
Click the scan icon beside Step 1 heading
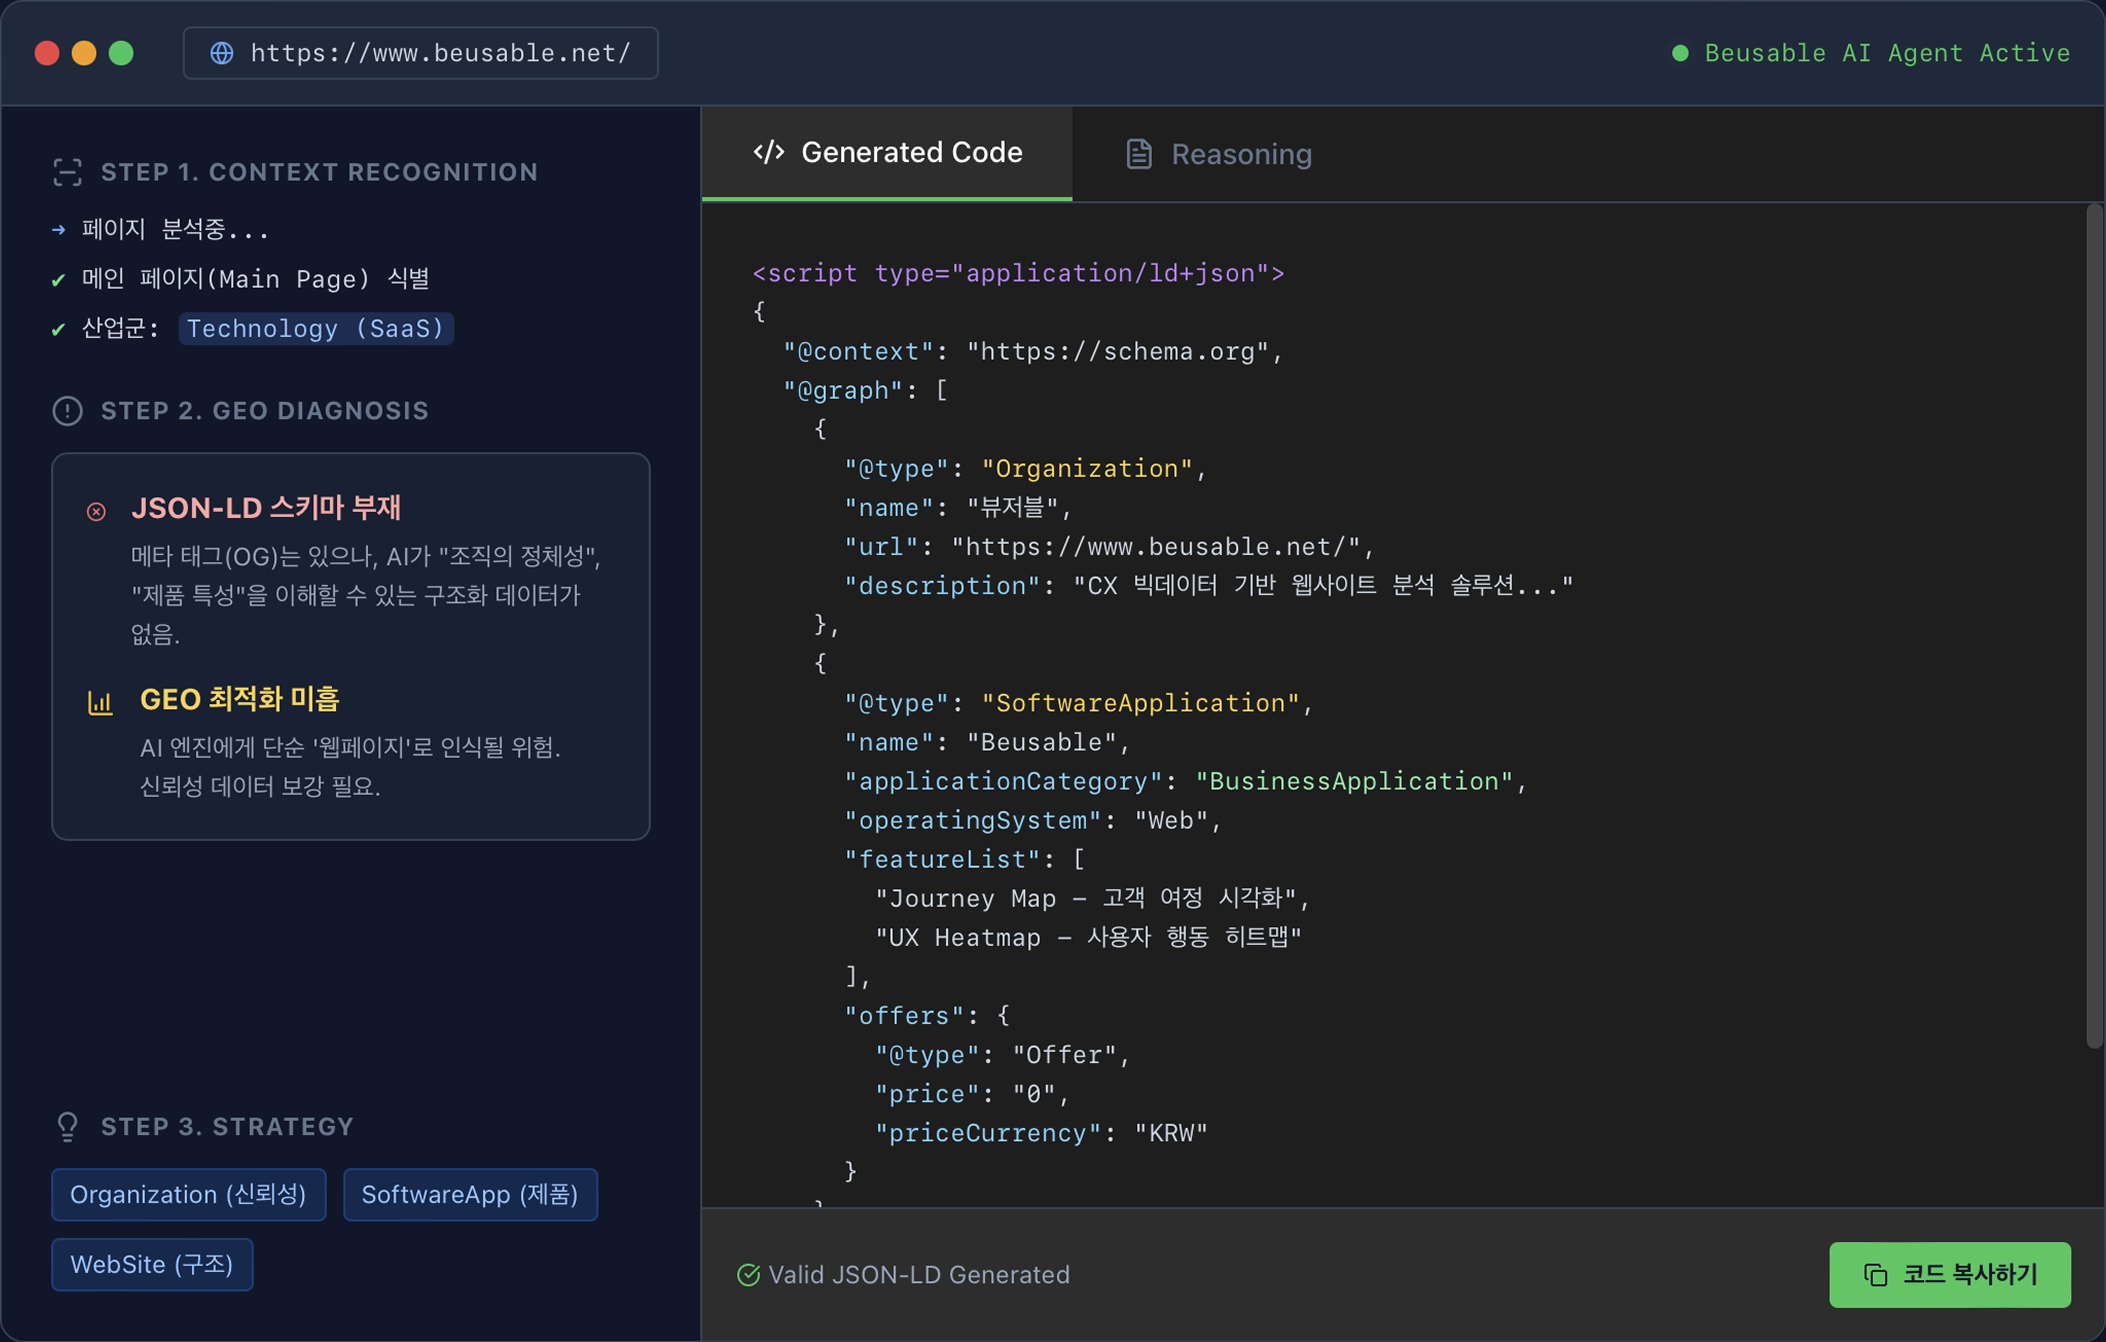coord(67,172)
